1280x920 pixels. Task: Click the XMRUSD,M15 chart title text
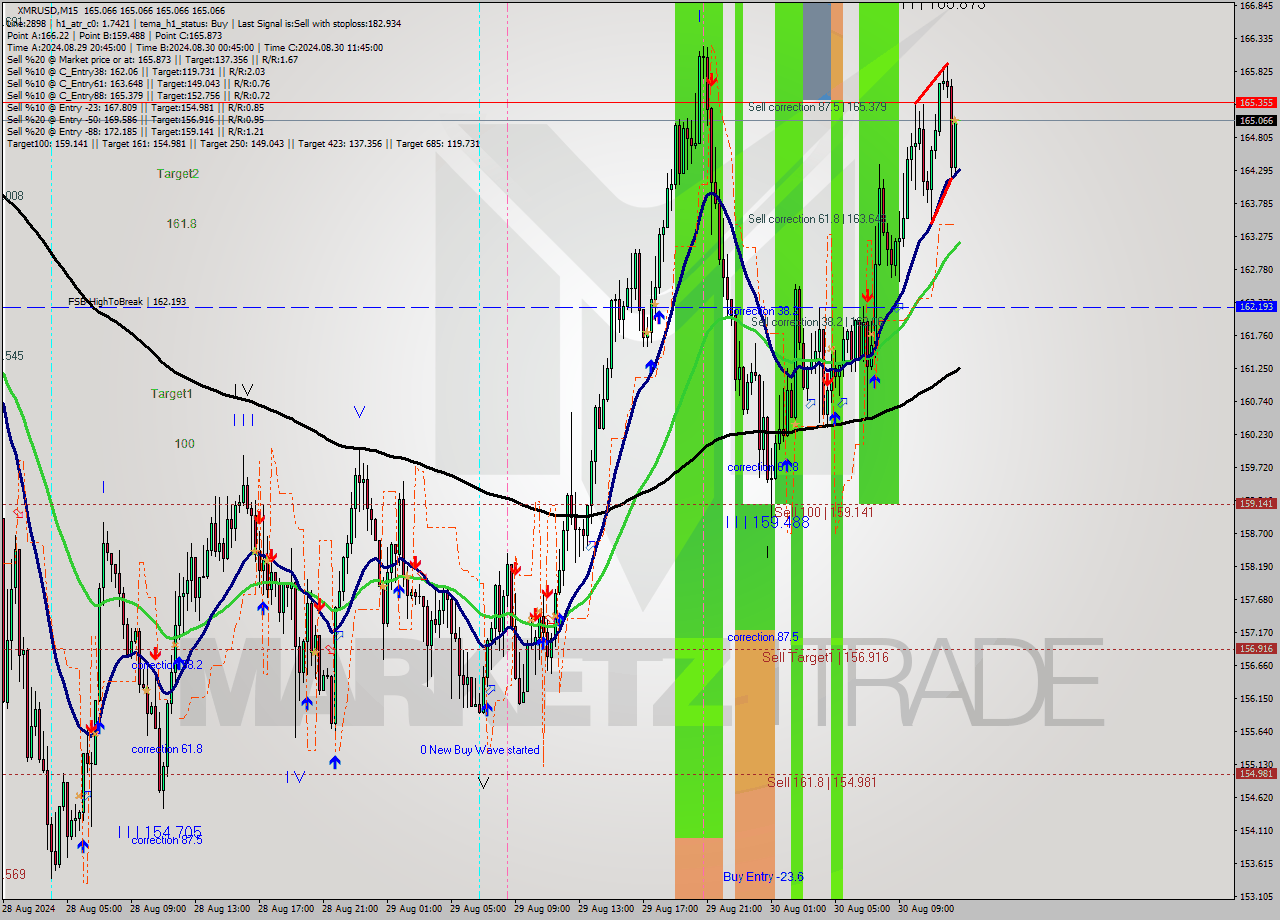click(50, 10)
